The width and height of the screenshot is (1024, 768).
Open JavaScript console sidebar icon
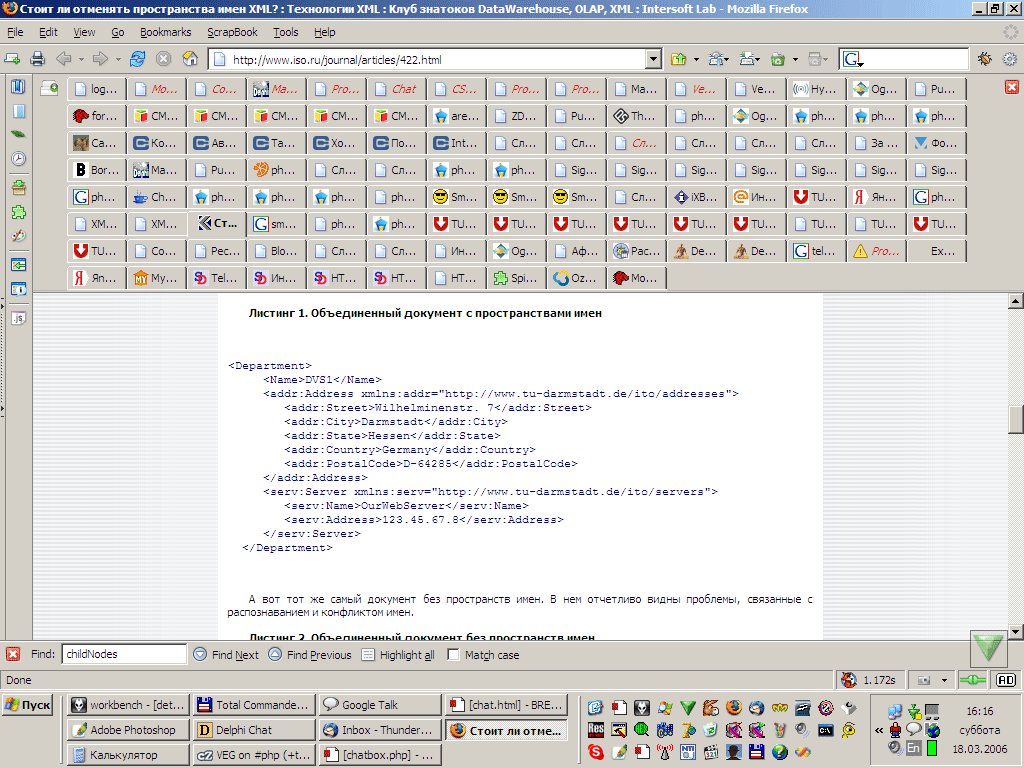[18, 318]
